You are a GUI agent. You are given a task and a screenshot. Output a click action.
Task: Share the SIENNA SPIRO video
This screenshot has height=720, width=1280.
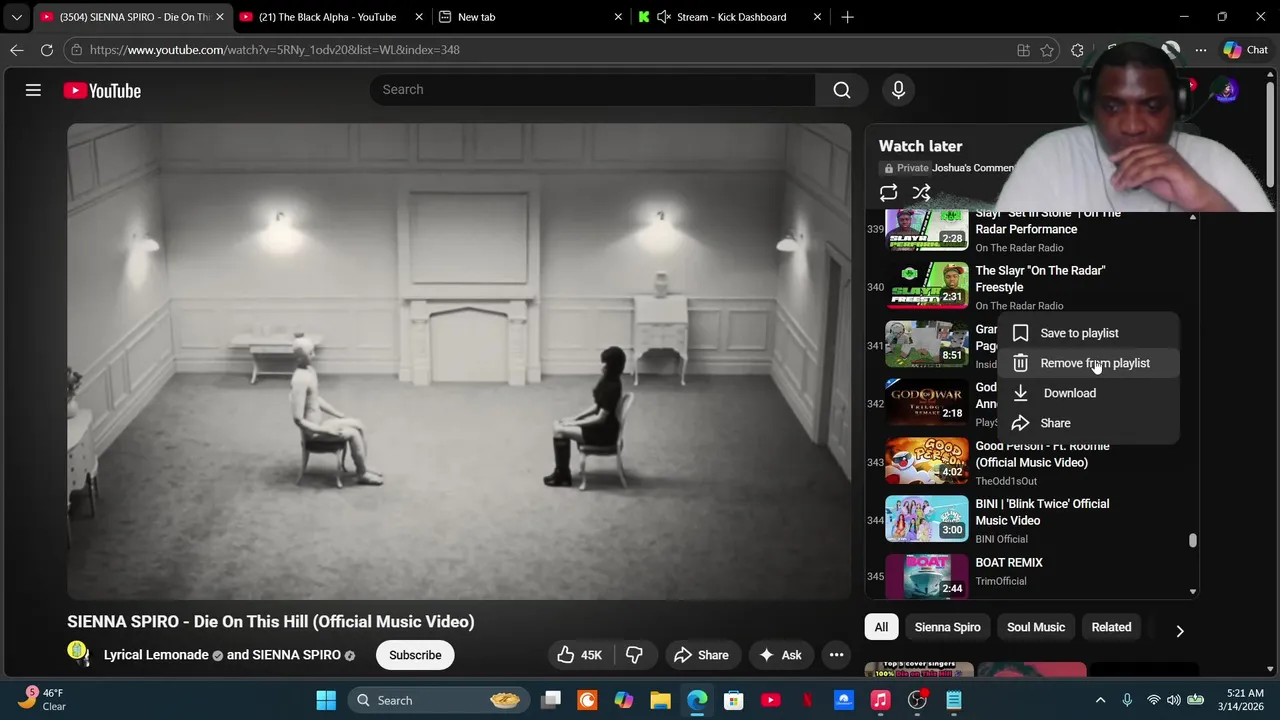click(701, 655)
